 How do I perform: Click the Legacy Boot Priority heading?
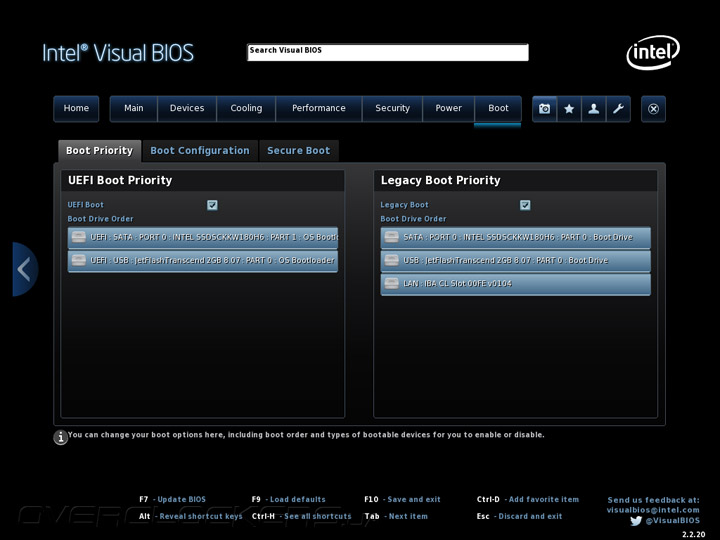tap(440, 180)
